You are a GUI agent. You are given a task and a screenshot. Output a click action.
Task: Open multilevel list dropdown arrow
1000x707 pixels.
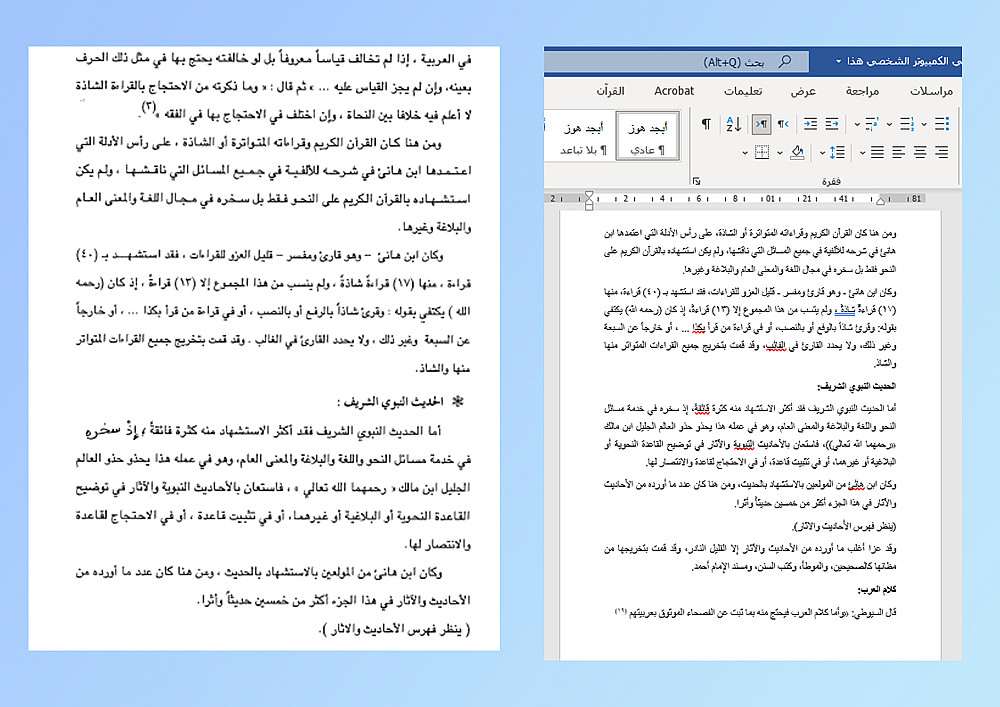coord(857,124)
